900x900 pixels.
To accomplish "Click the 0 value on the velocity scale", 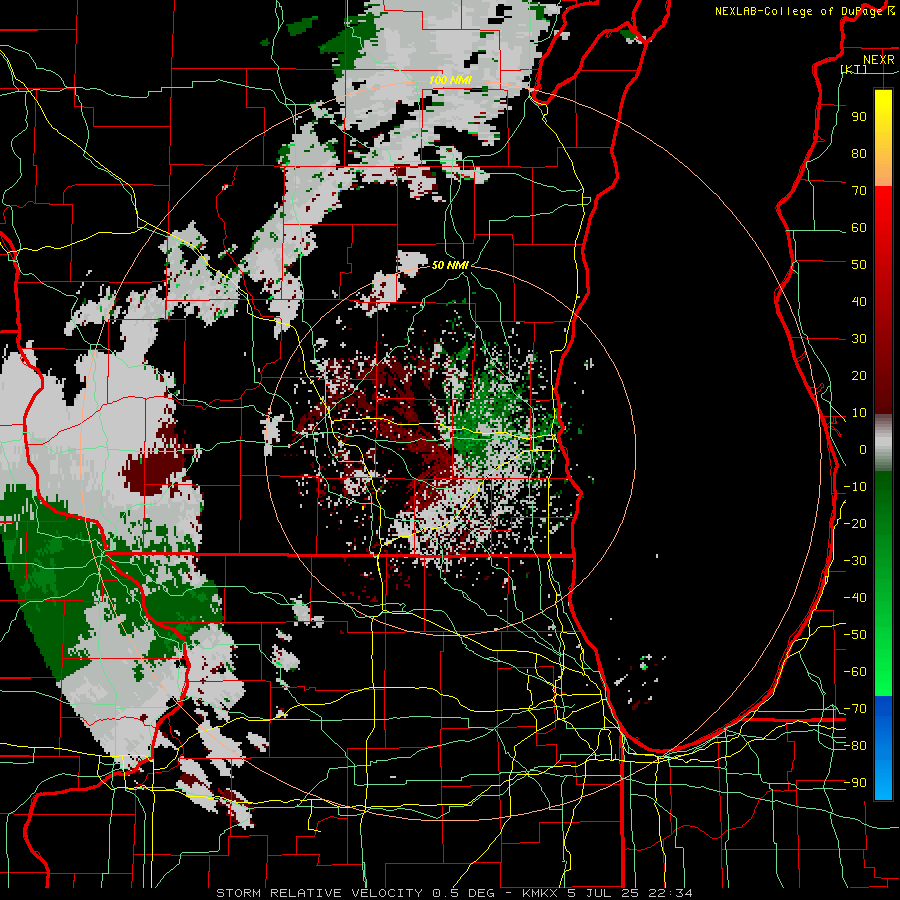I will point(863,449).
